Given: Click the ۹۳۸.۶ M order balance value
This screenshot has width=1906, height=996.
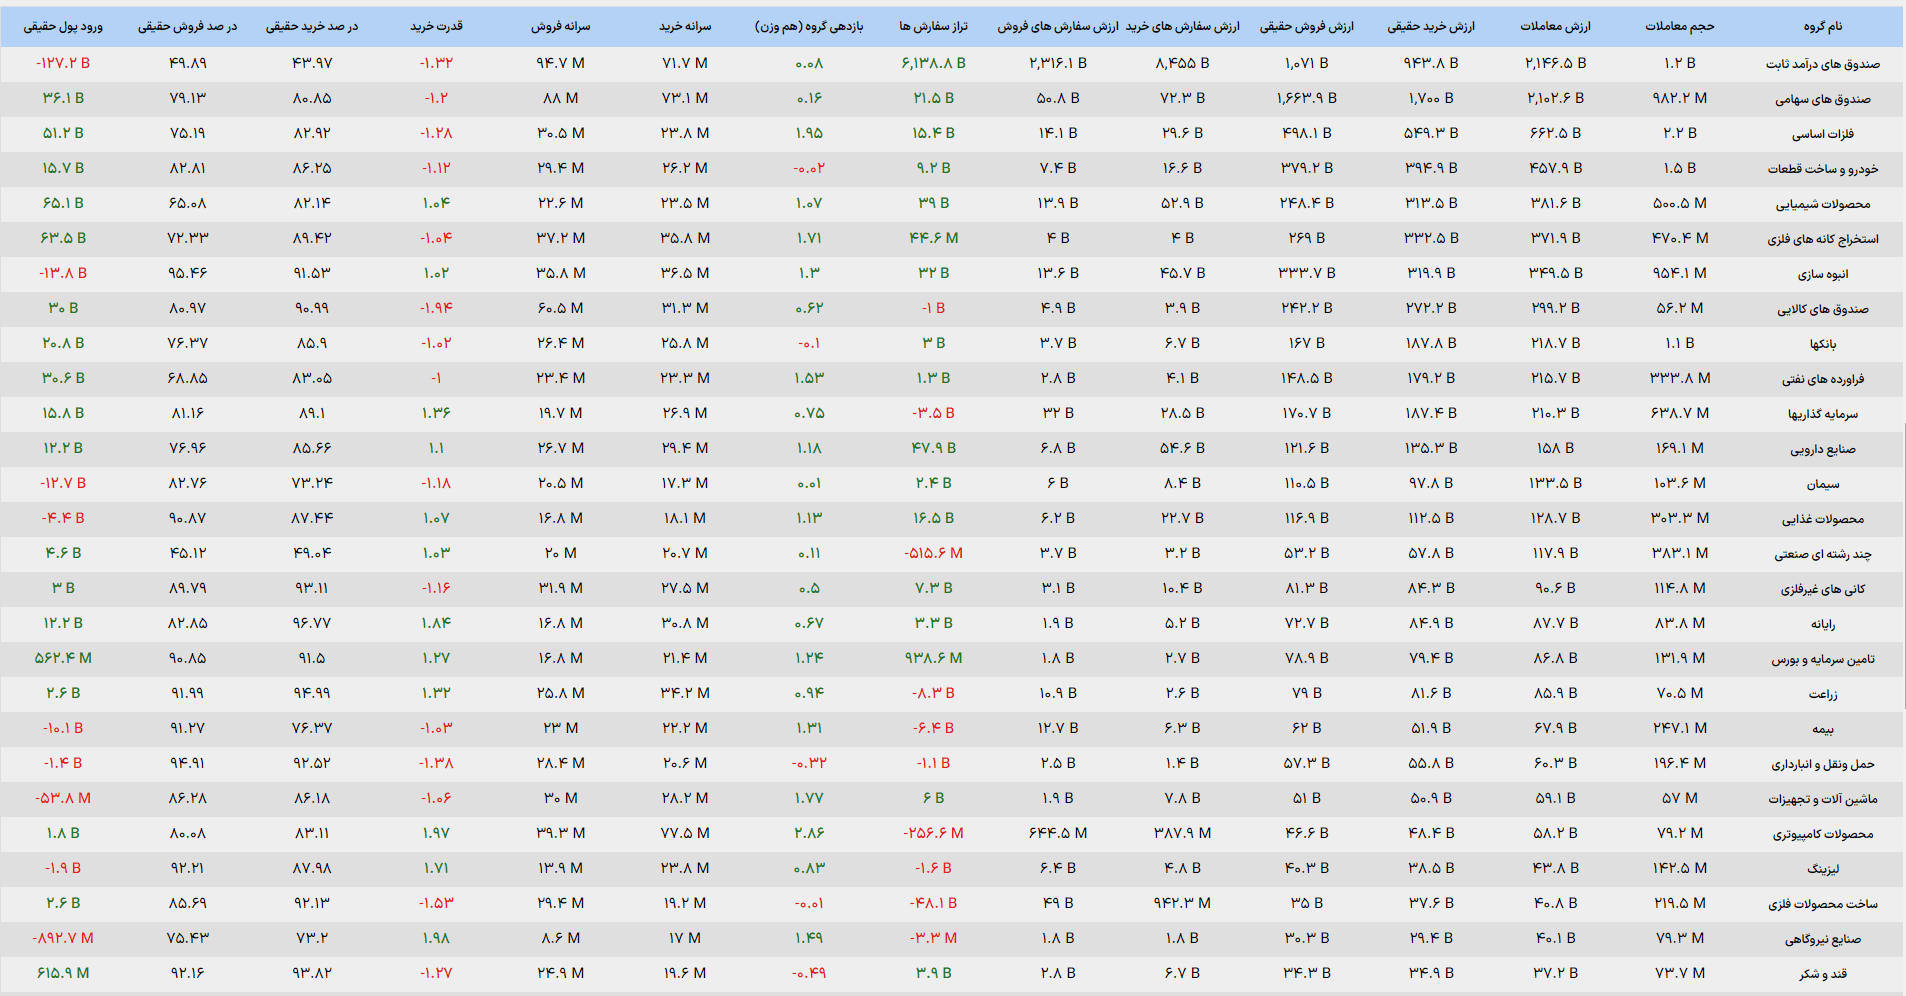Looking at the screenshot, I should coord(933,658).
